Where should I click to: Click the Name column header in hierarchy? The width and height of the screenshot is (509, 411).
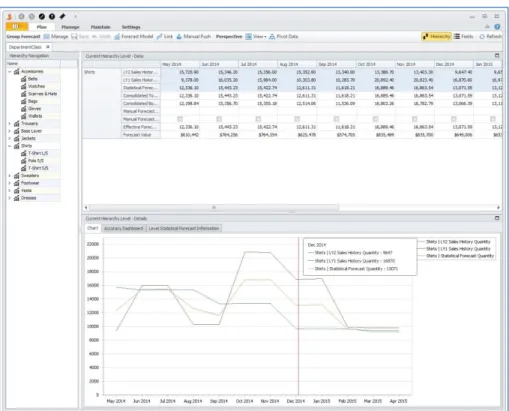[x=33, y=63]
